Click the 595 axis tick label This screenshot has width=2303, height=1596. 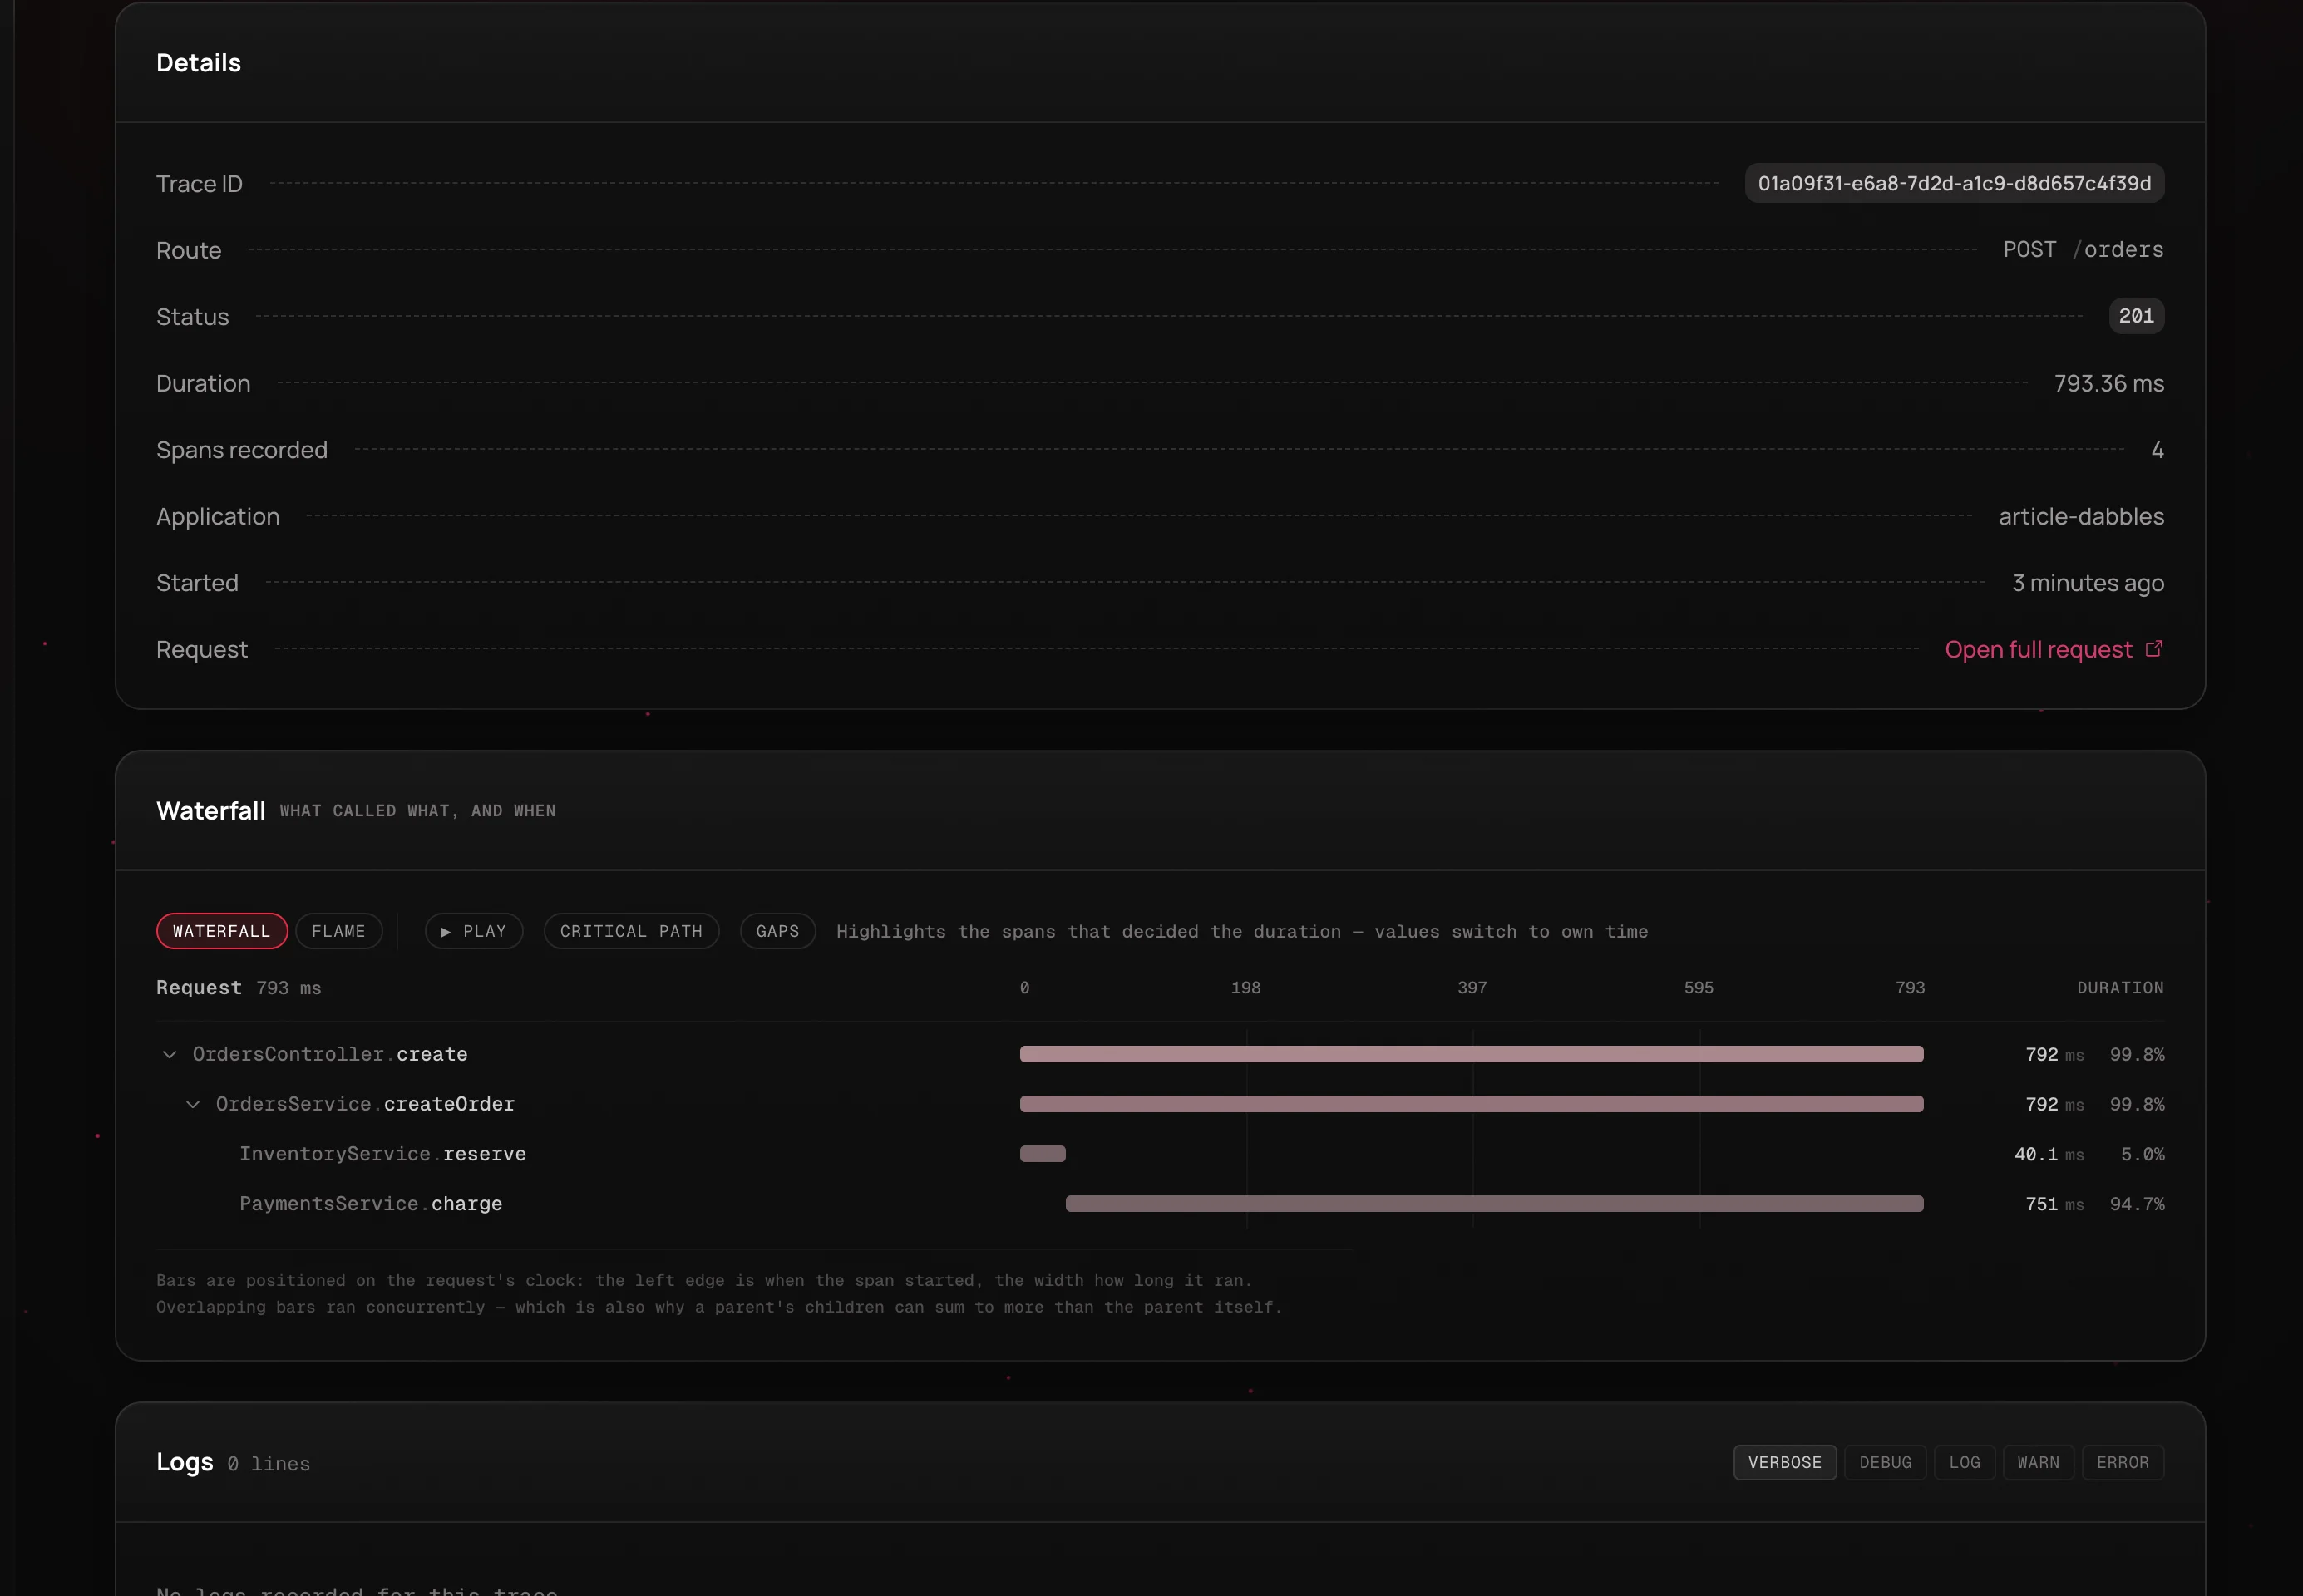[1699, 988]
